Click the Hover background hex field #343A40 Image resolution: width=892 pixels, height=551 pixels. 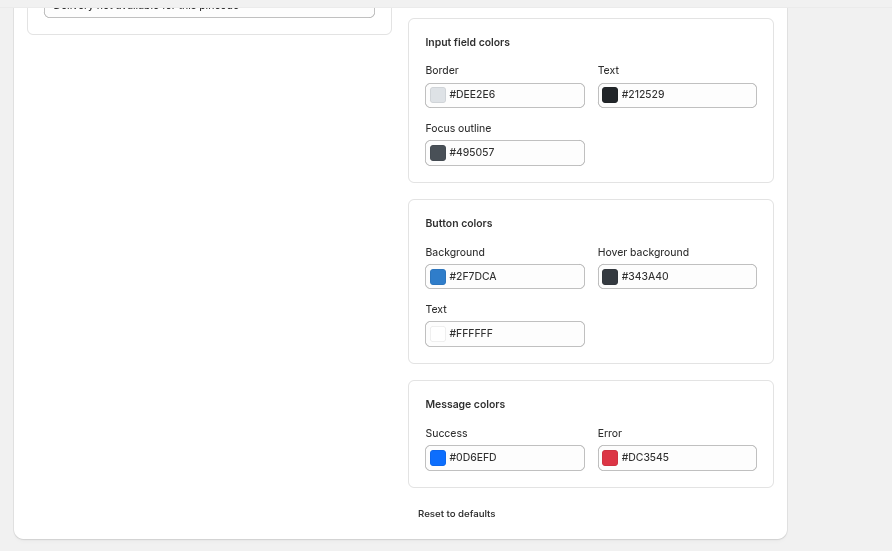pyautogui.click(x=677, y=276)
